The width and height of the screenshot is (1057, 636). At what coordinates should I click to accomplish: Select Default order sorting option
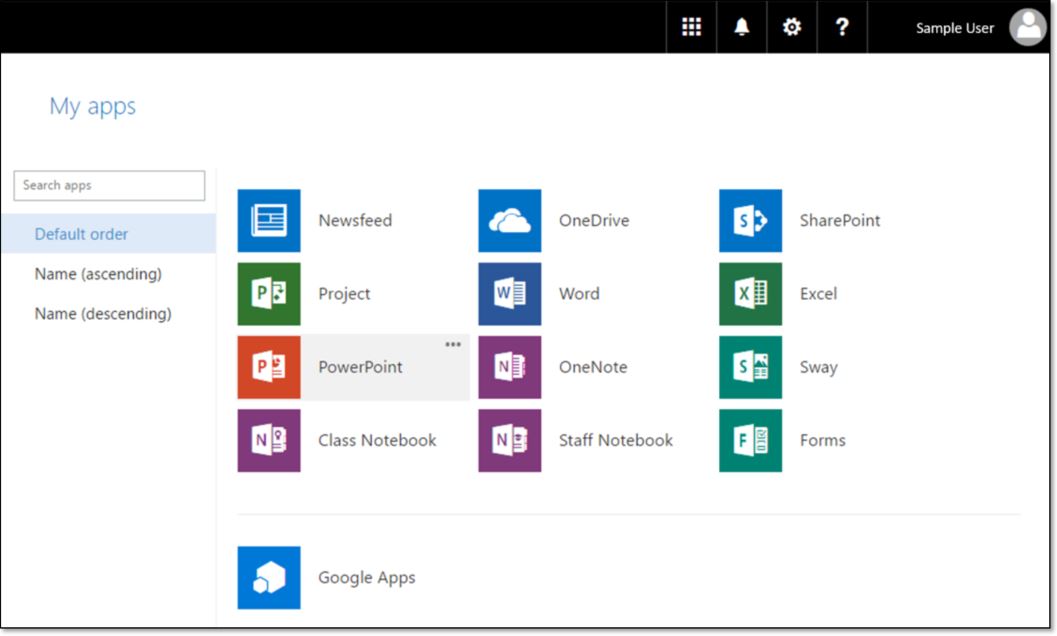82,234
